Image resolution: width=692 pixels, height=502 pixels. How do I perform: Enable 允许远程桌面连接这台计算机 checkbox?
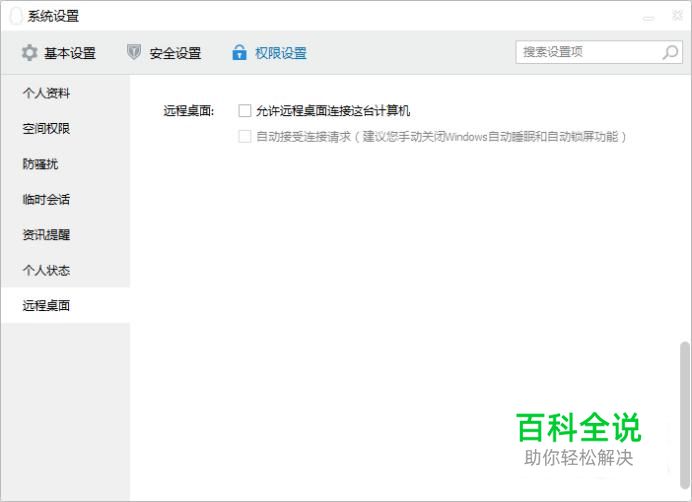click(244, 110)
